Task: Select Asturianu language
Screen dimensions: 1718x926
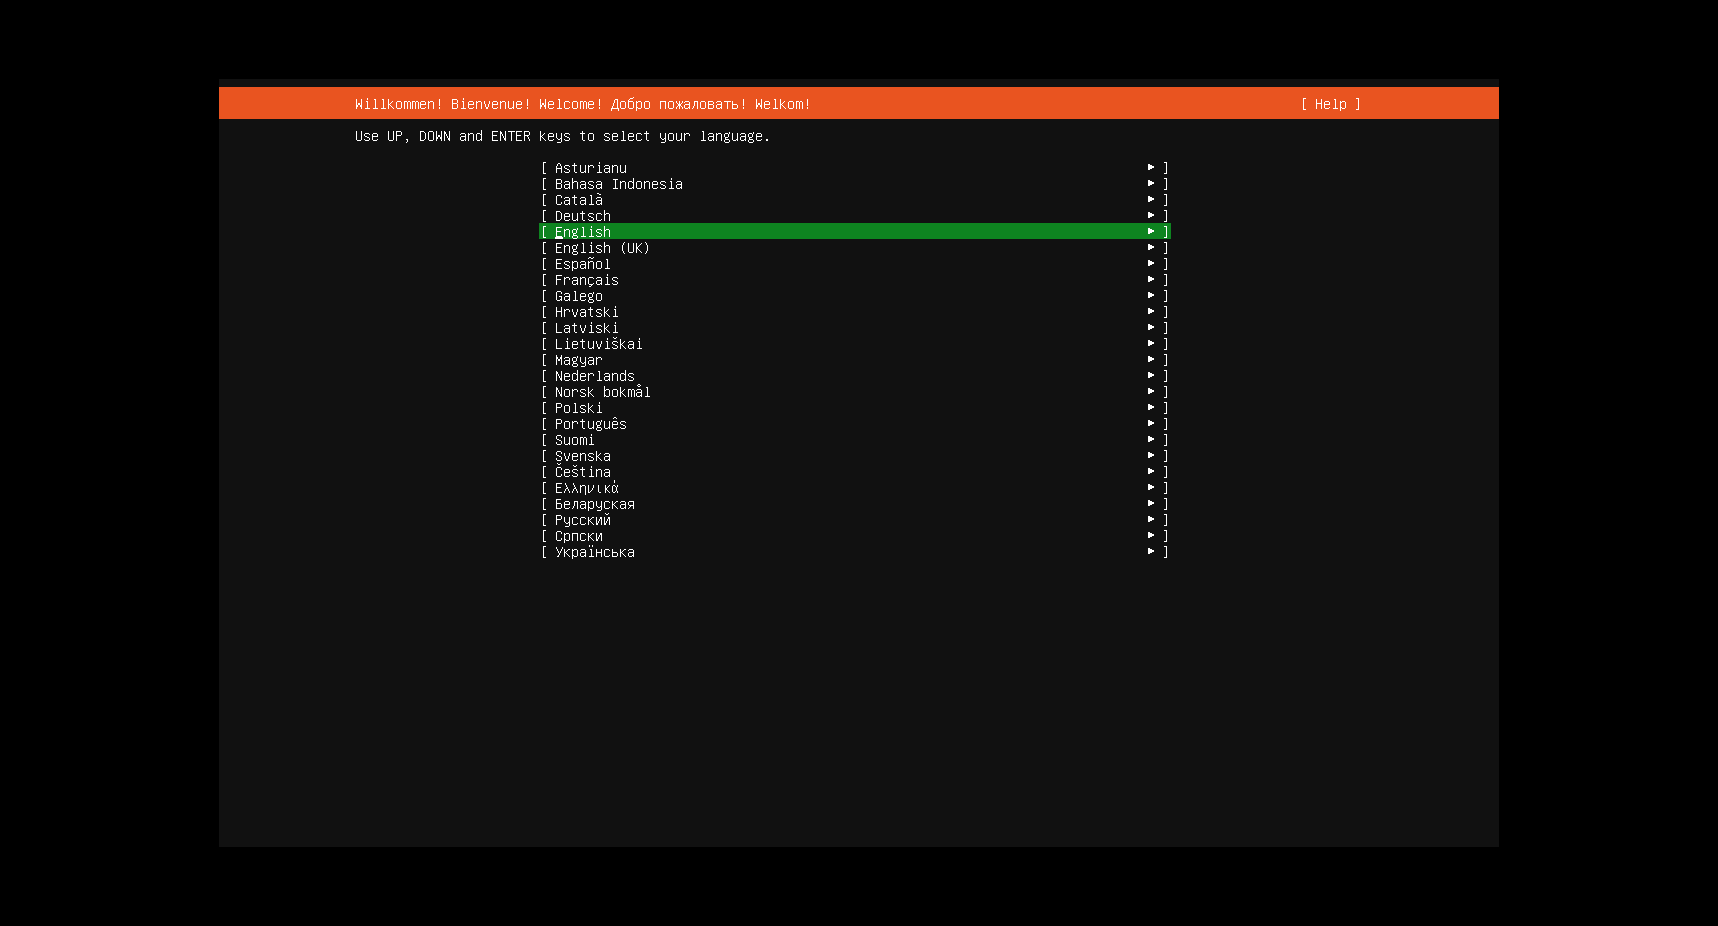Action: (x=855, y=168)
